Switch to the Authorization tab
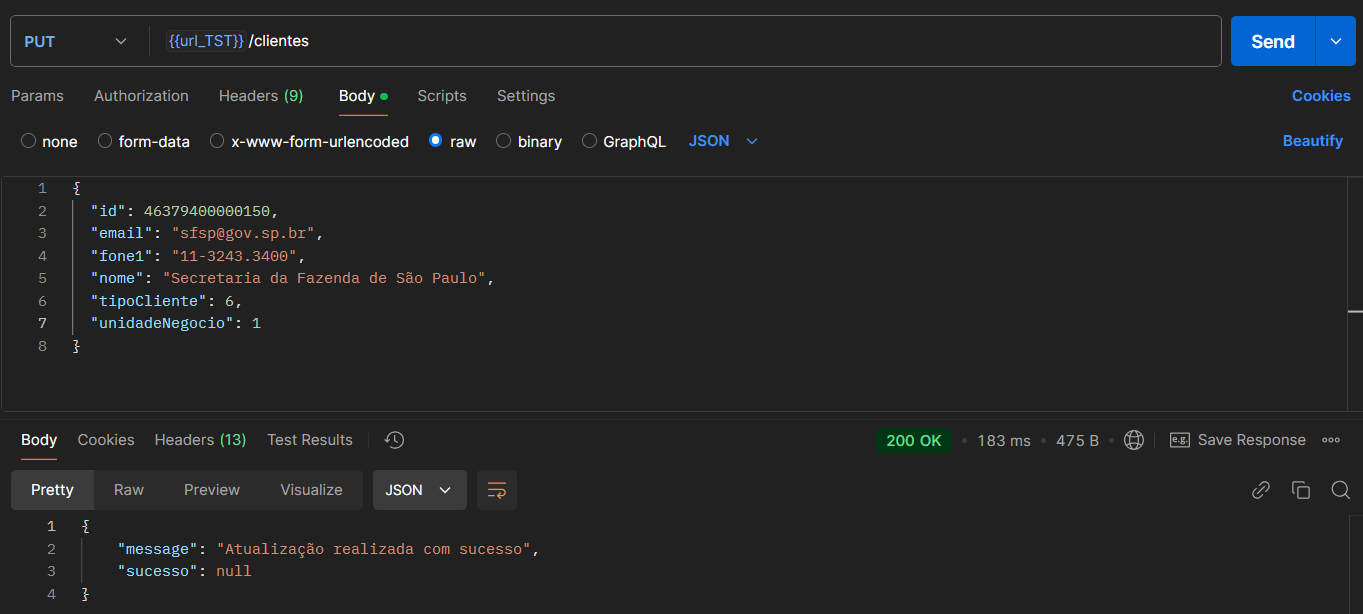Image resolution: width=1363 pixels, height=614 pixels. 141,96
